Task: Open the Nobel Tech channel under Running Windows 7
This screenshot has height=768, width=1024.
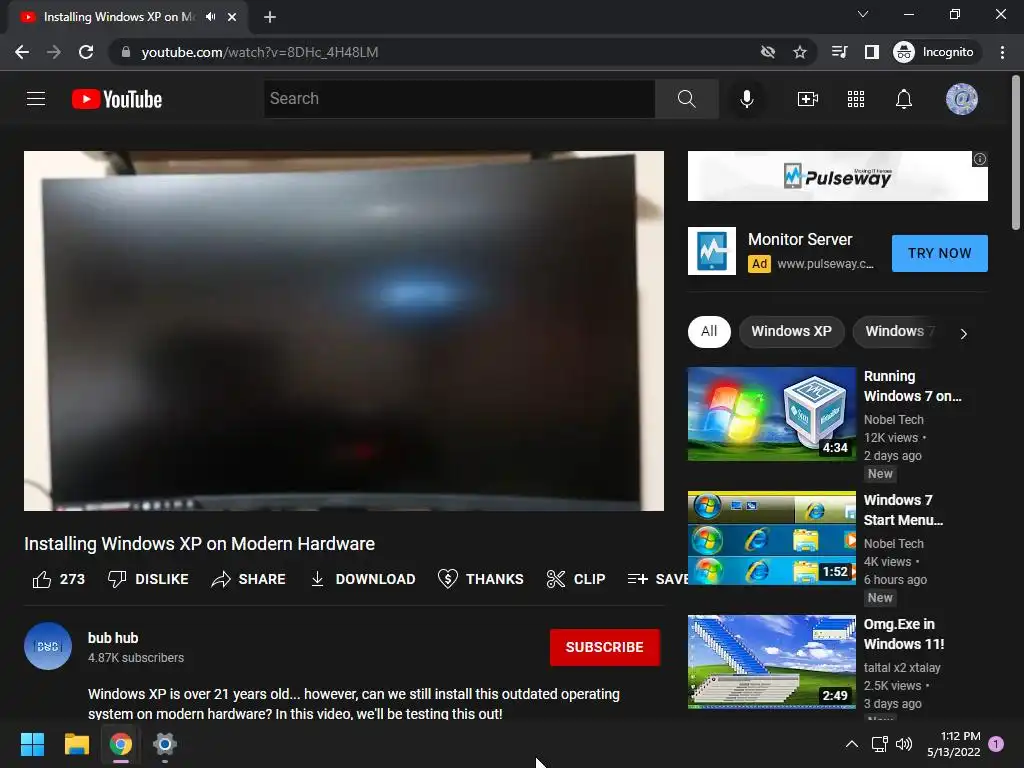Action: [893, 420]
